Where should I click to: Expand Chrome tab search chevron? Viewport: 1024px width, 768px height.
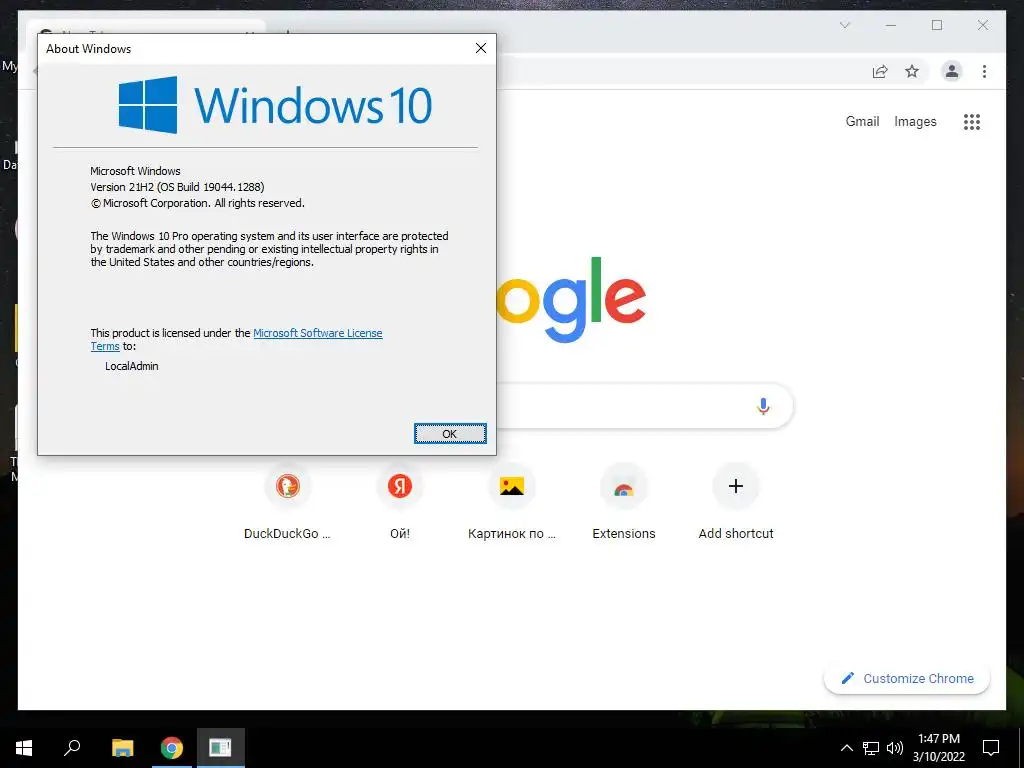click(x=844, y=25)
